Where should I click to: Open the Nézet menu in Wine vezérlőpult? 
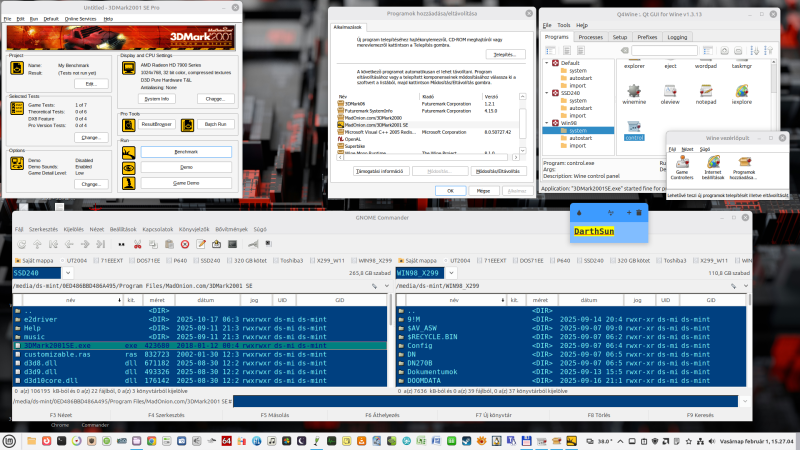tap(687, 149)
